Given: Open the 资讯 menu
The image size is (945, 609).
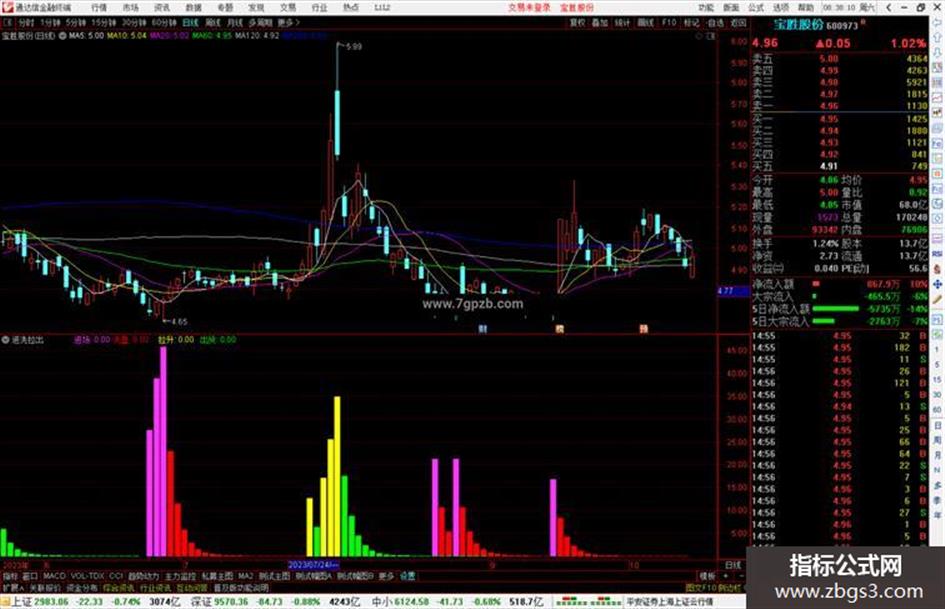Looking at the screenshot, I should coord(162,8).
